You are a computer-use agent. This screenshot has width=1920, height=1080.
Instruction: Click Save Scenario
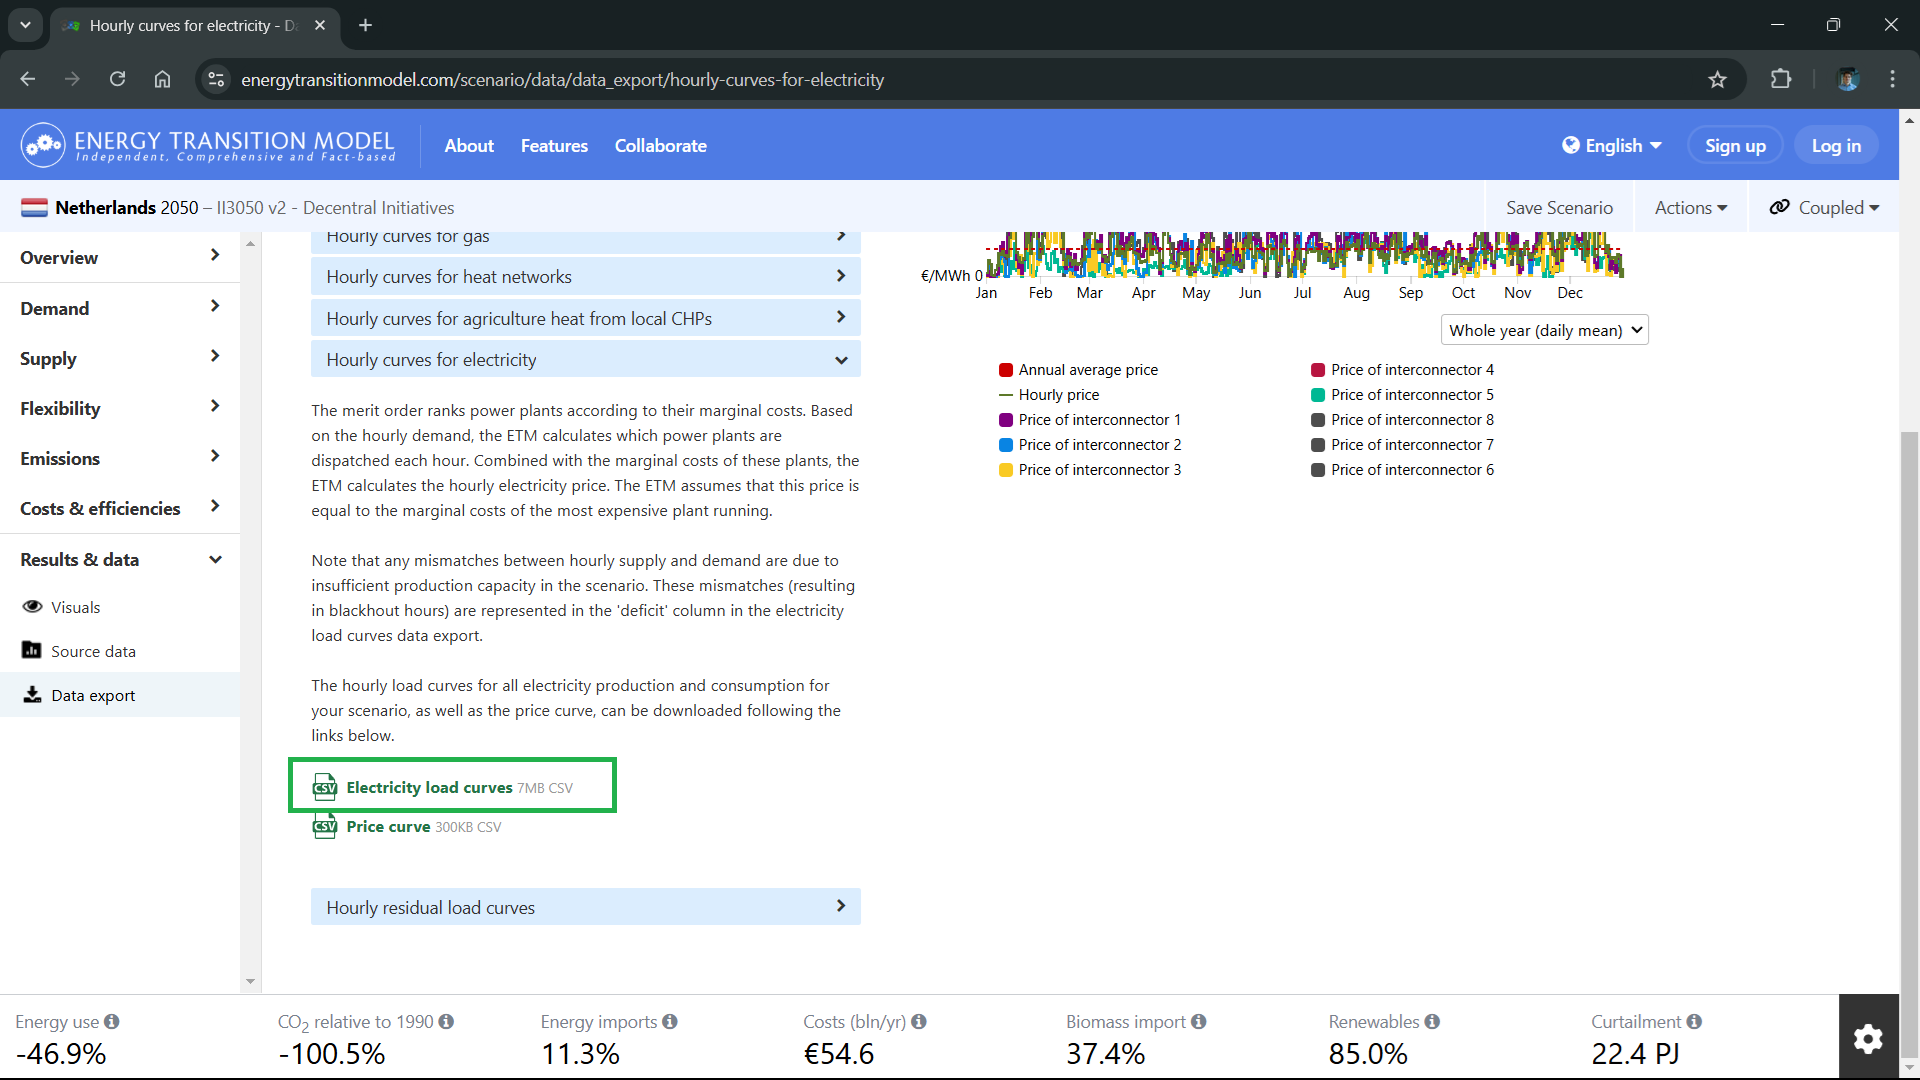1559,207
